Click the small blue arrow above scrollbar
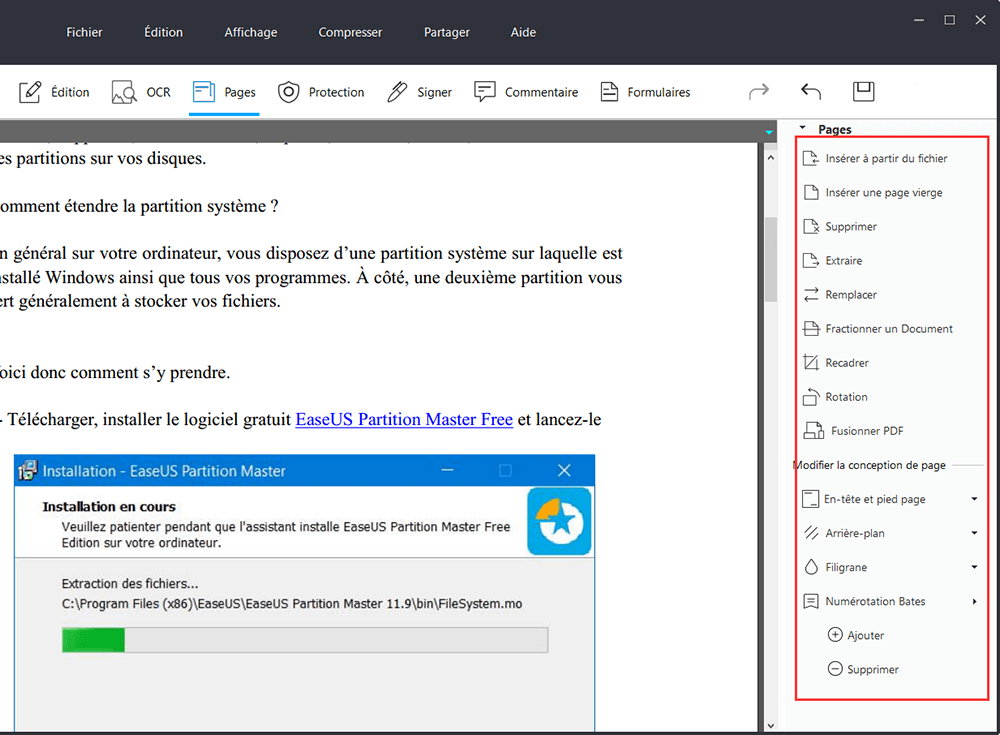The width and height of the screenshot is (1000, 735). (769, 133)
